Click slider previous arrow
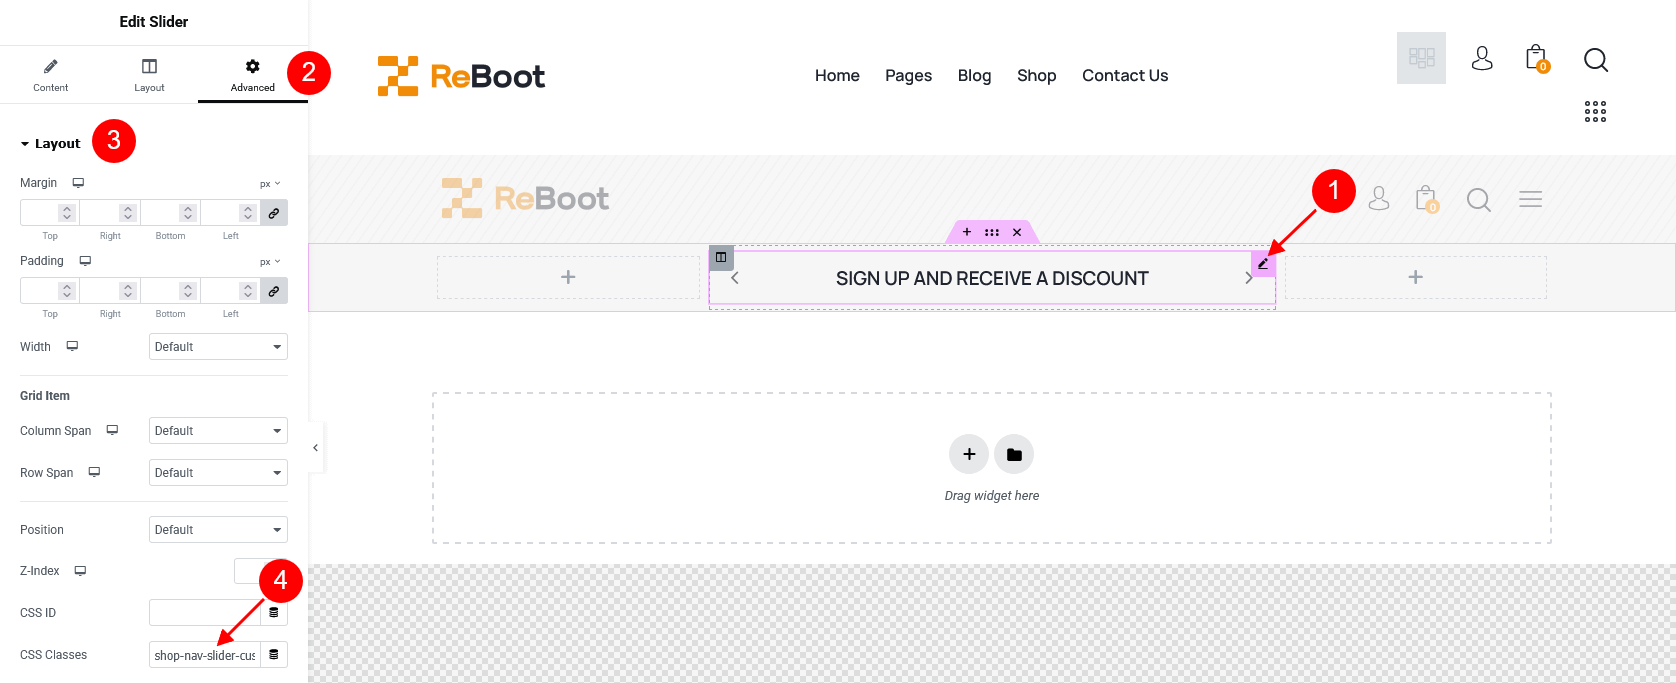 (734, 278)
